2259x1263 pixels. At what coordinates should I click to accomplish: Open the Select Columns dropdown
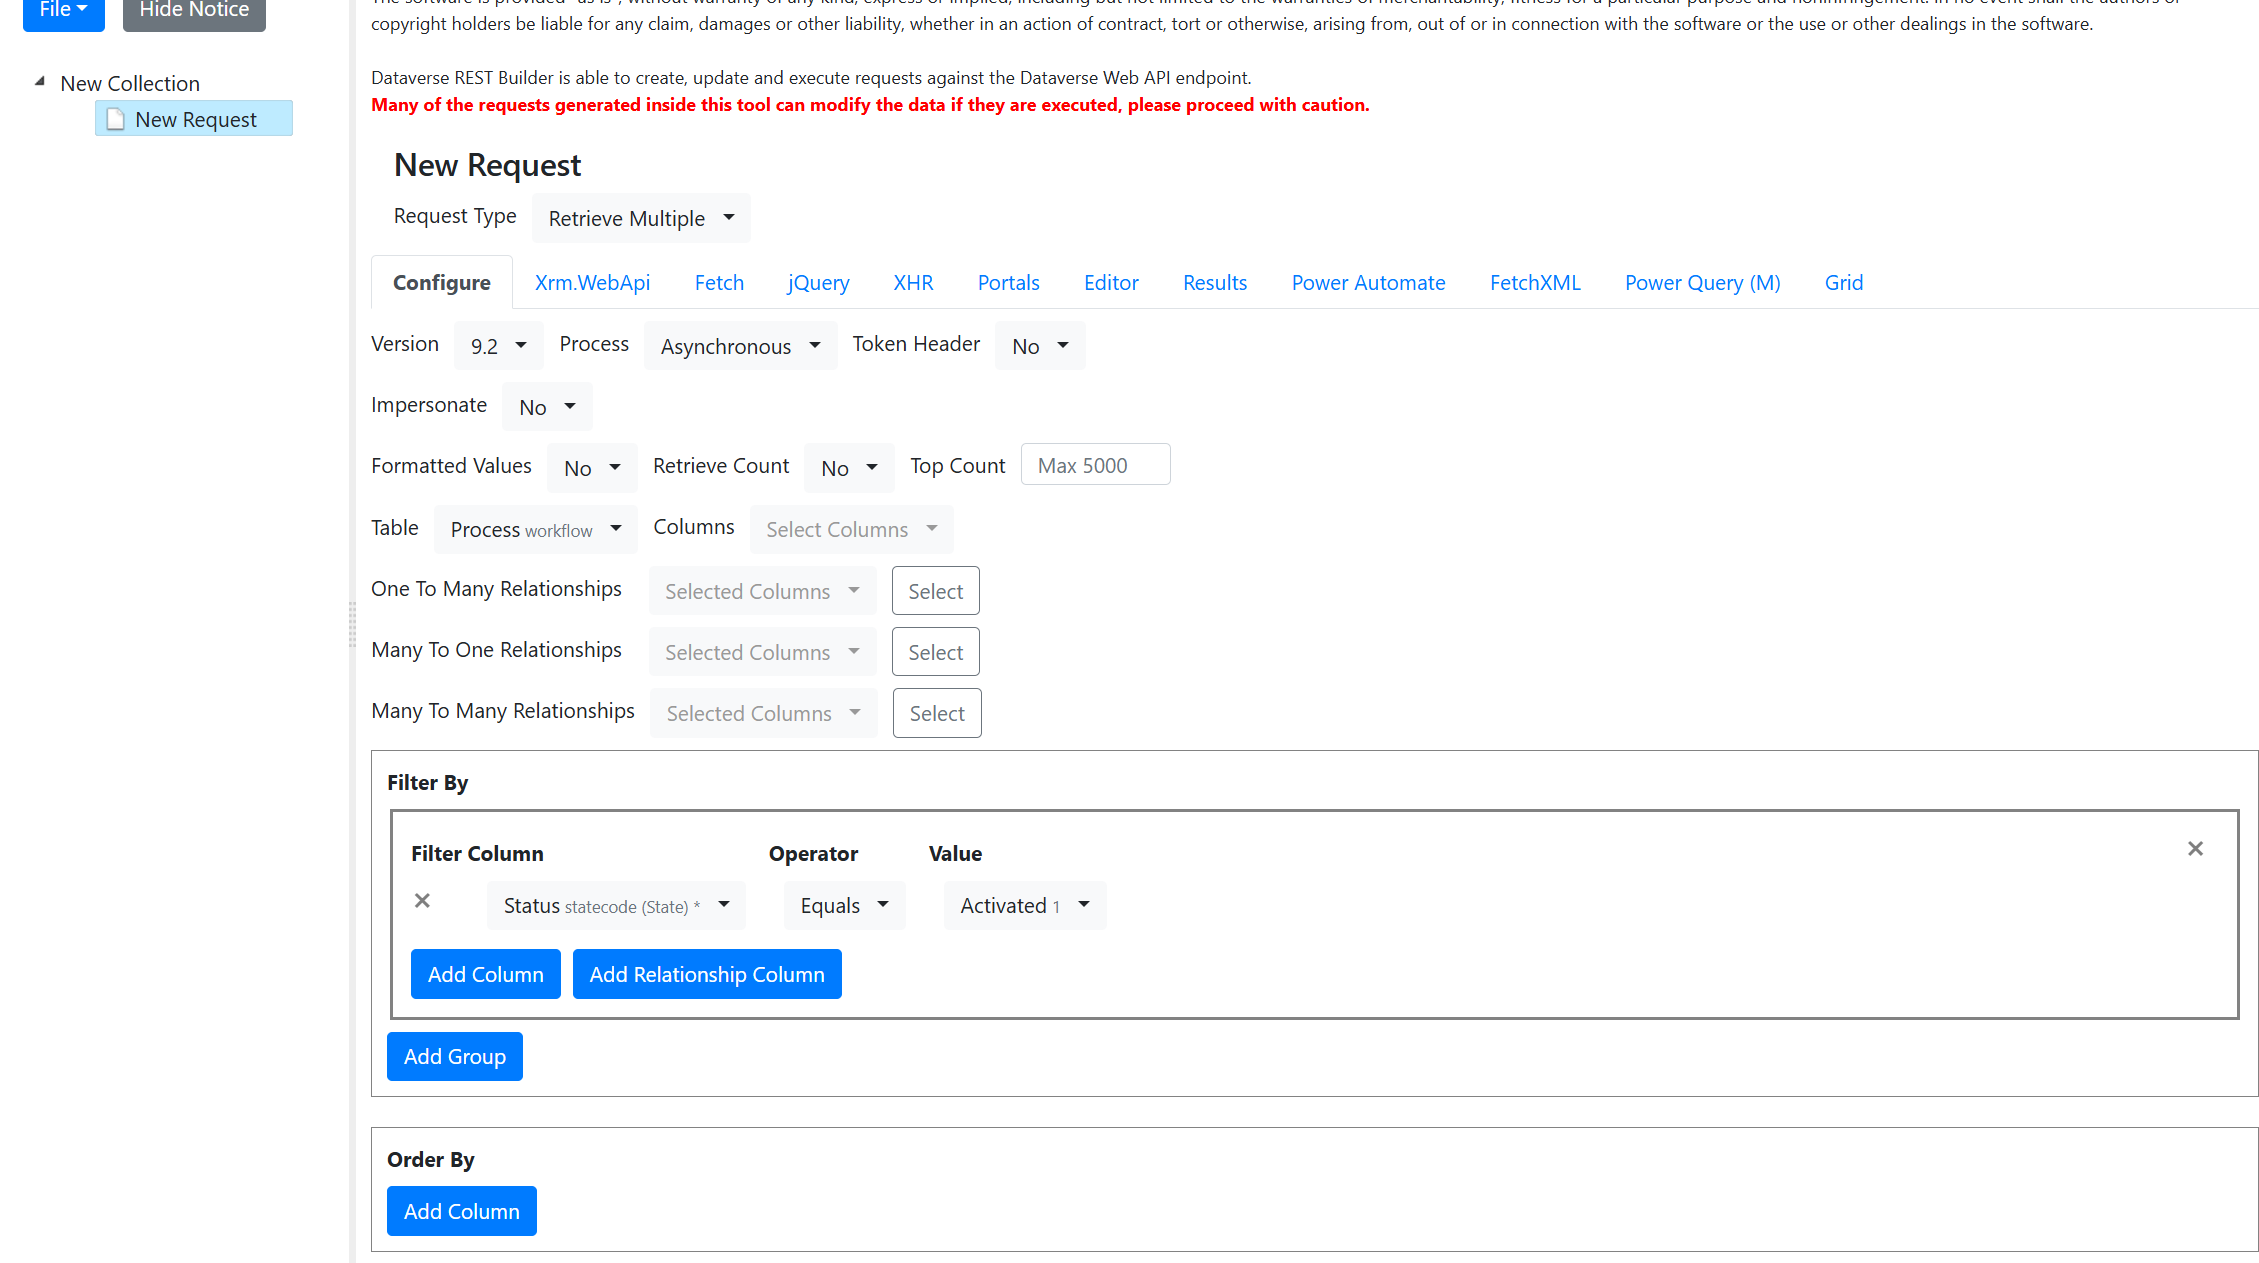tap(851, 529)
